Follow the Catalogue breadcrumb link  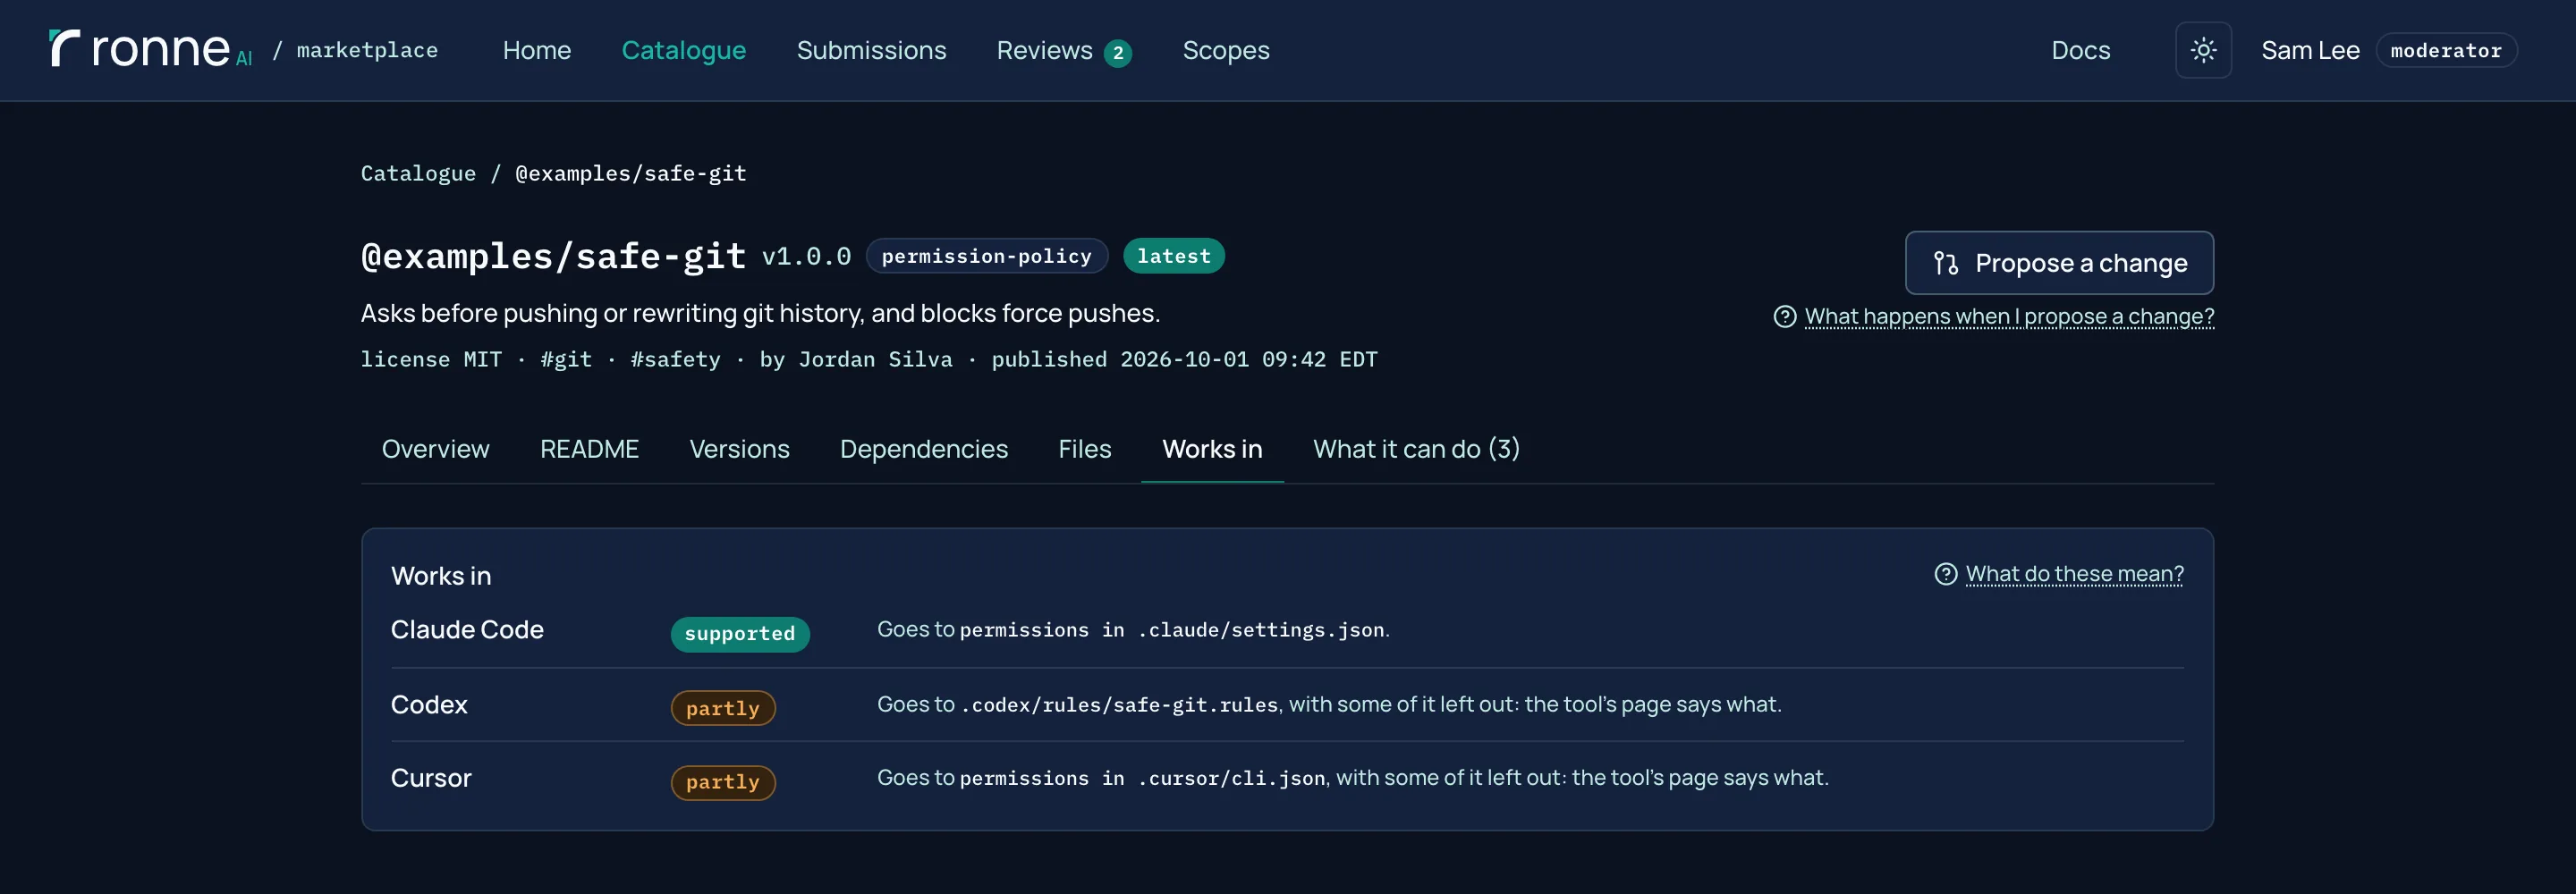point(418,173)
